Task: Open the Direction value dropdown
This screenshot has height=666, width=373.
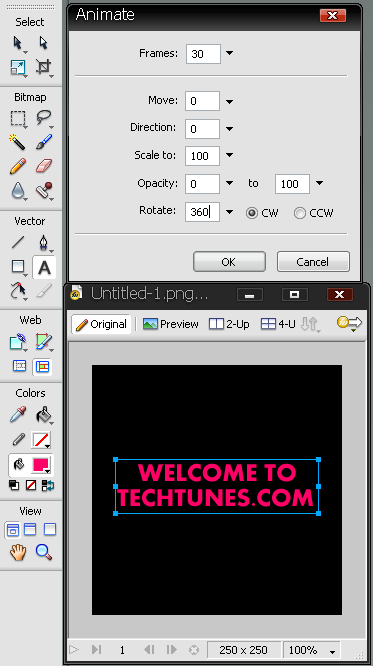Action: [x=229, y=129]
